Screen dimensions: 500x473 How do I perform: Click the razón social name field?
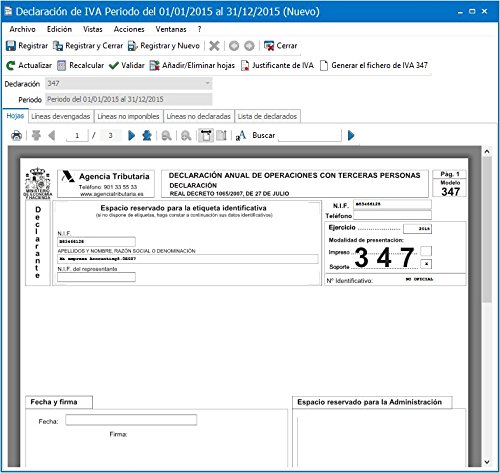click(188, 259)
